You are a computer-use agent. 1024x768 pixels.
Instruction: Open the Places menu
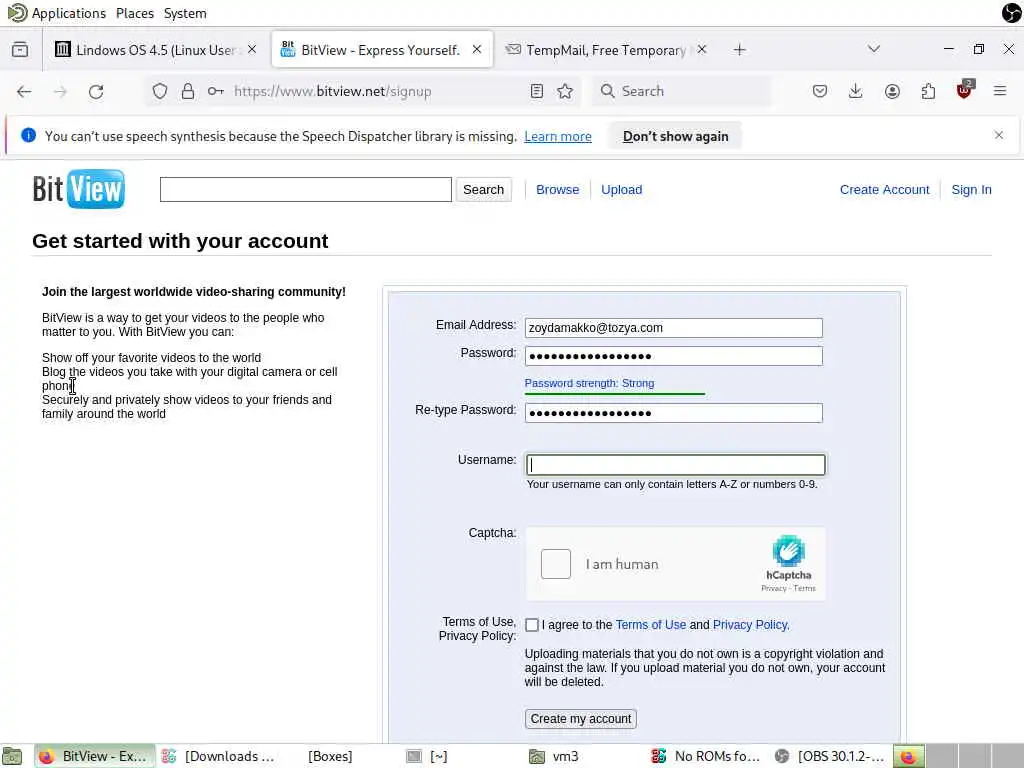point(135,13)
